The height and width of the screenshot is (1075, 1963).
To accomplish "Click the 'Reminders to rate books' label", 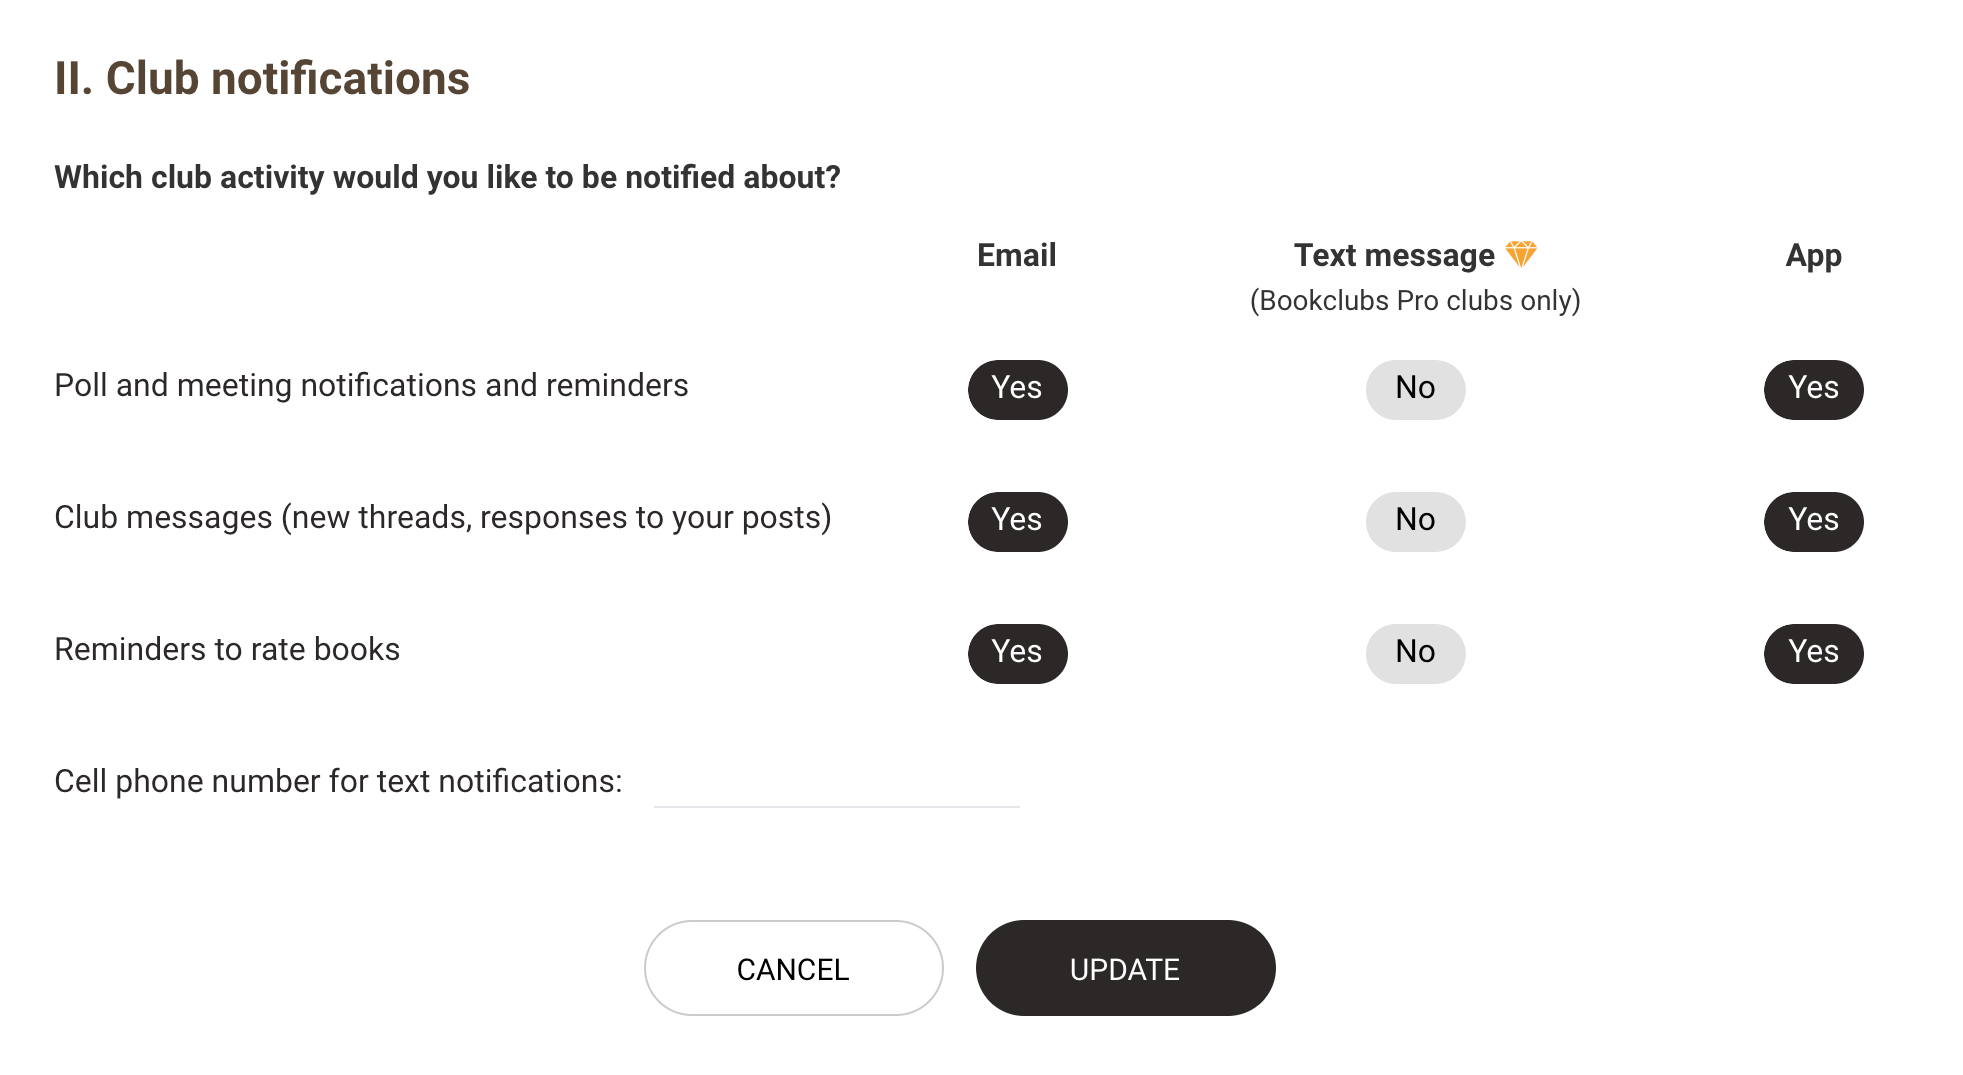I will 227,650.
